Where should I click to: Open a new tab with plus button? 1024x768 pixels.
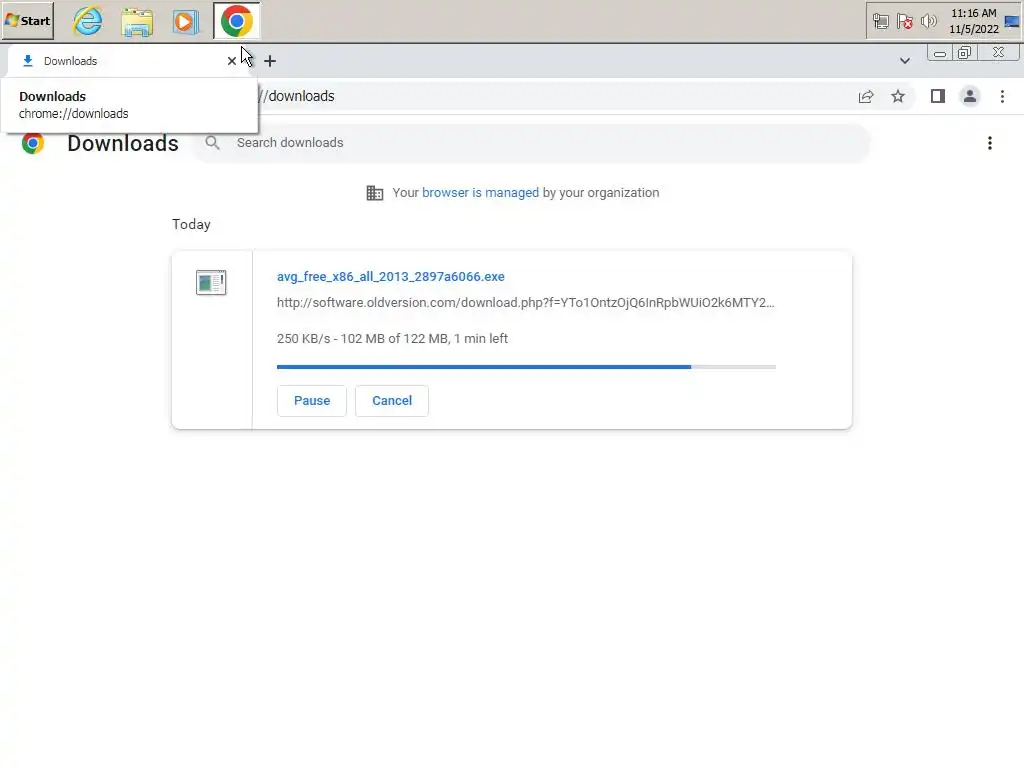tap(270, 61)
